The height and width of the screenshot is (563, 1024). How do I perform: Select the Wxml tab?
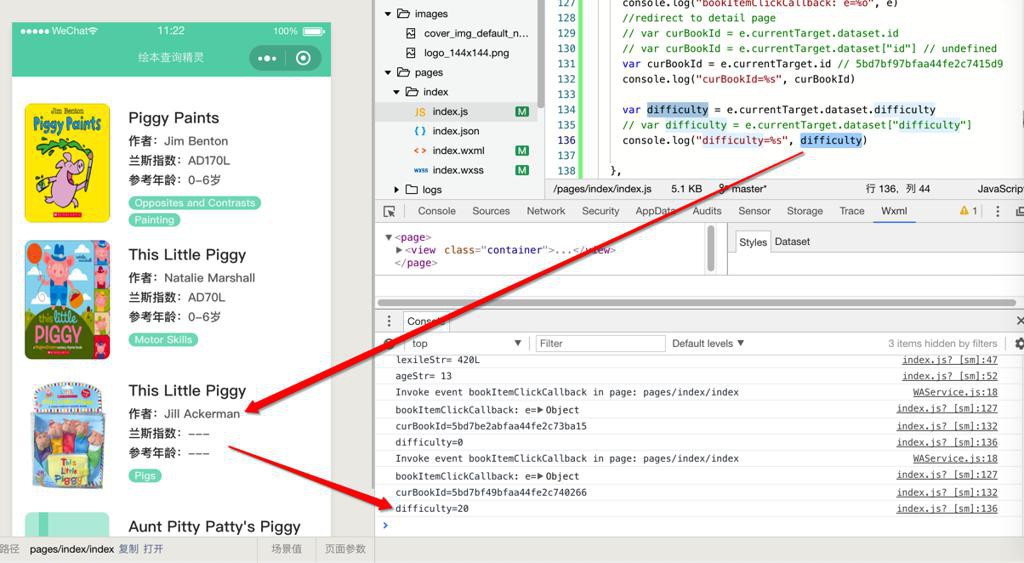coord(894,211)
